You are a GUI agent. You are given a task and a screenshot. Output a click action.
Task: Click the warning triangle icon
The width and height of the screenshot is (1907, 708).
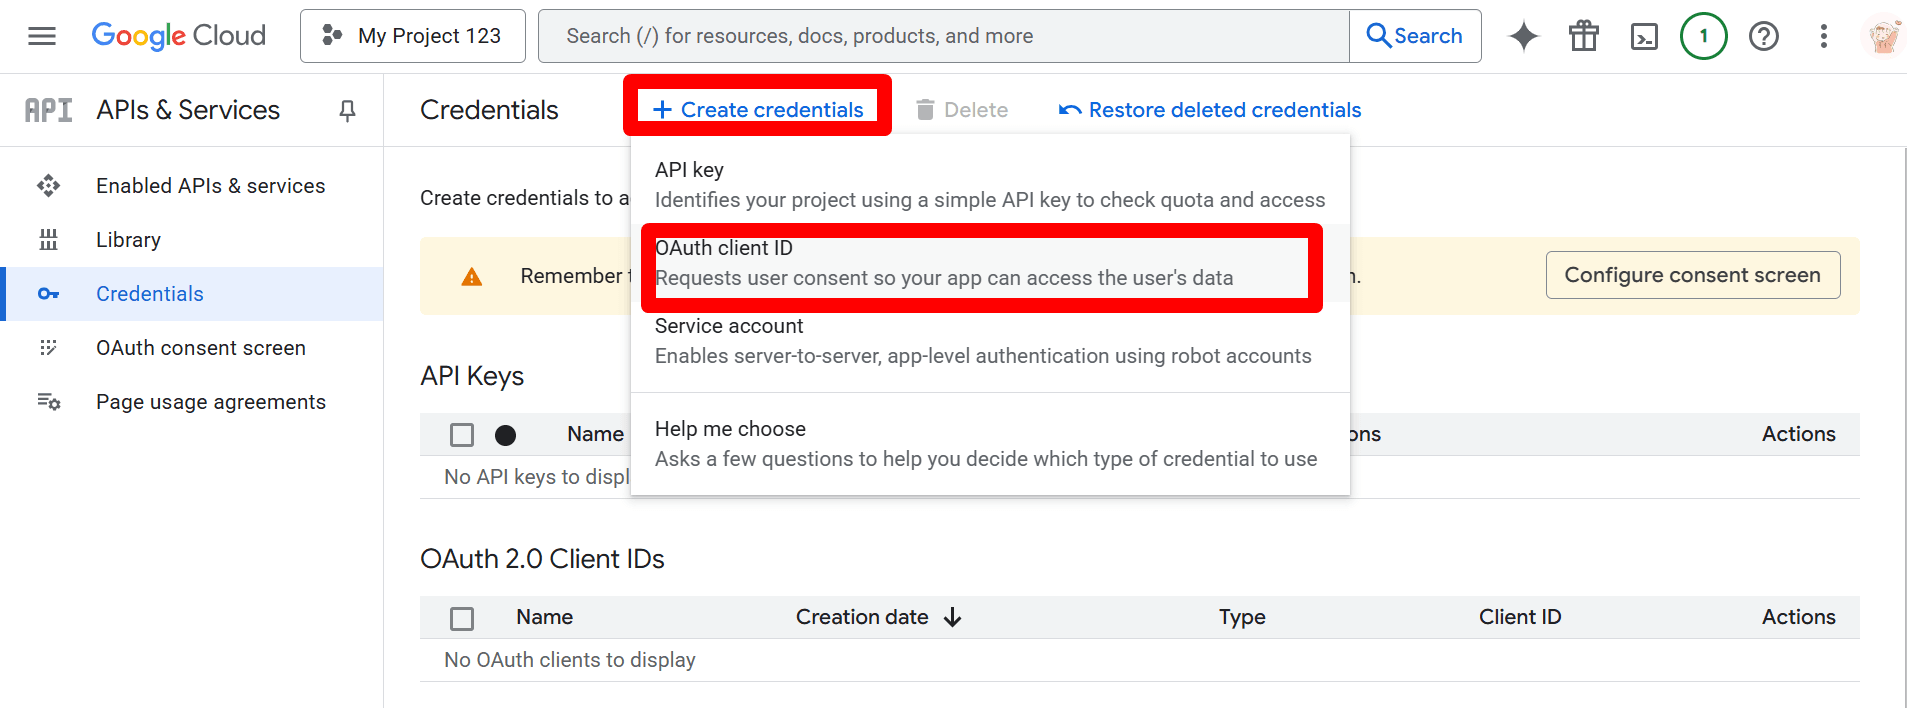click(472, 277)
